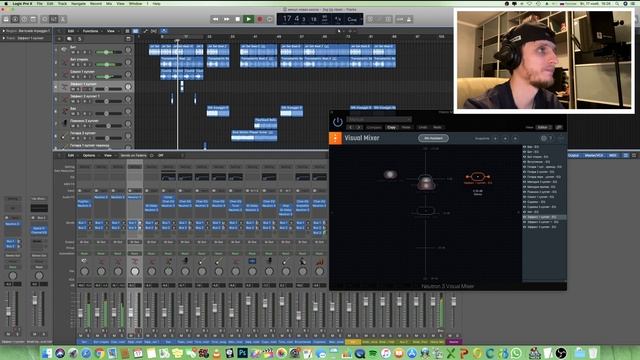Select the pencil automation tool icon in tracks menu bar
Image resolution: width=640 pixels, height=360 pixels.
click(x=146, y=31)
